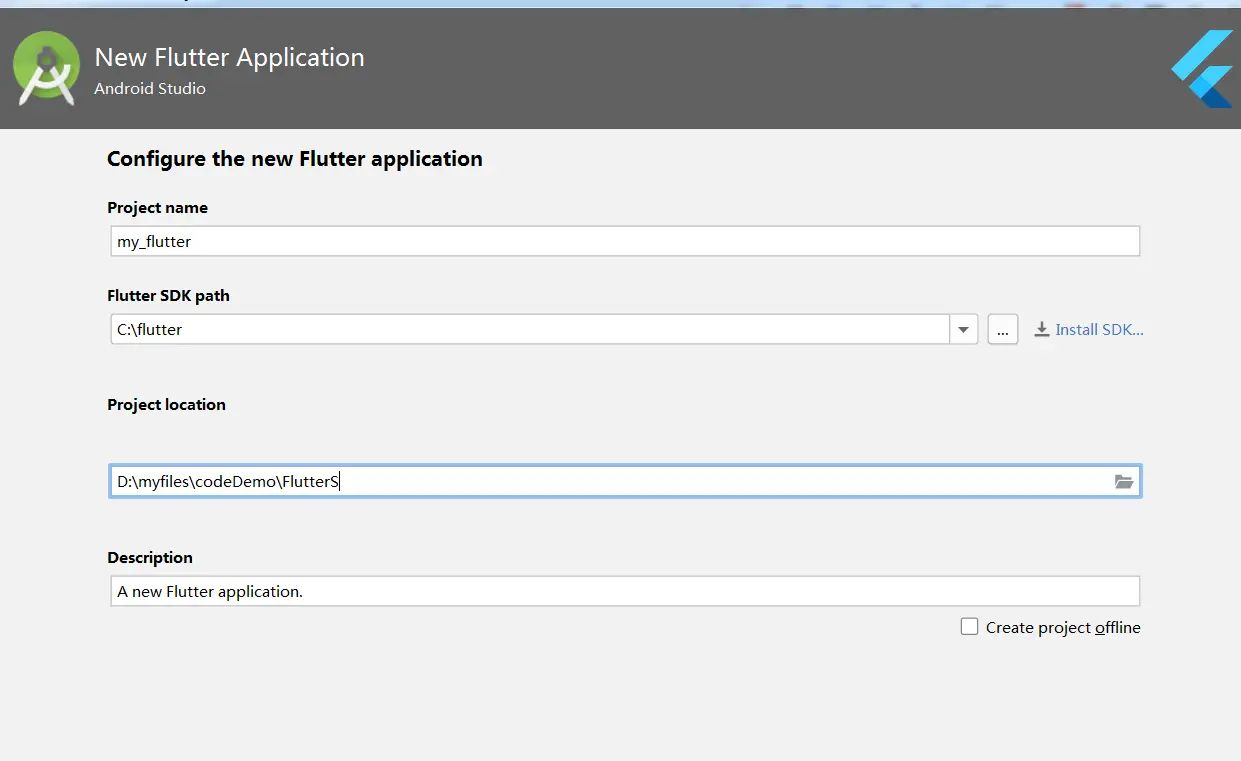Click the 'Create project offline' label text
Screen dimensions: 1241x761
point(1063,628)
